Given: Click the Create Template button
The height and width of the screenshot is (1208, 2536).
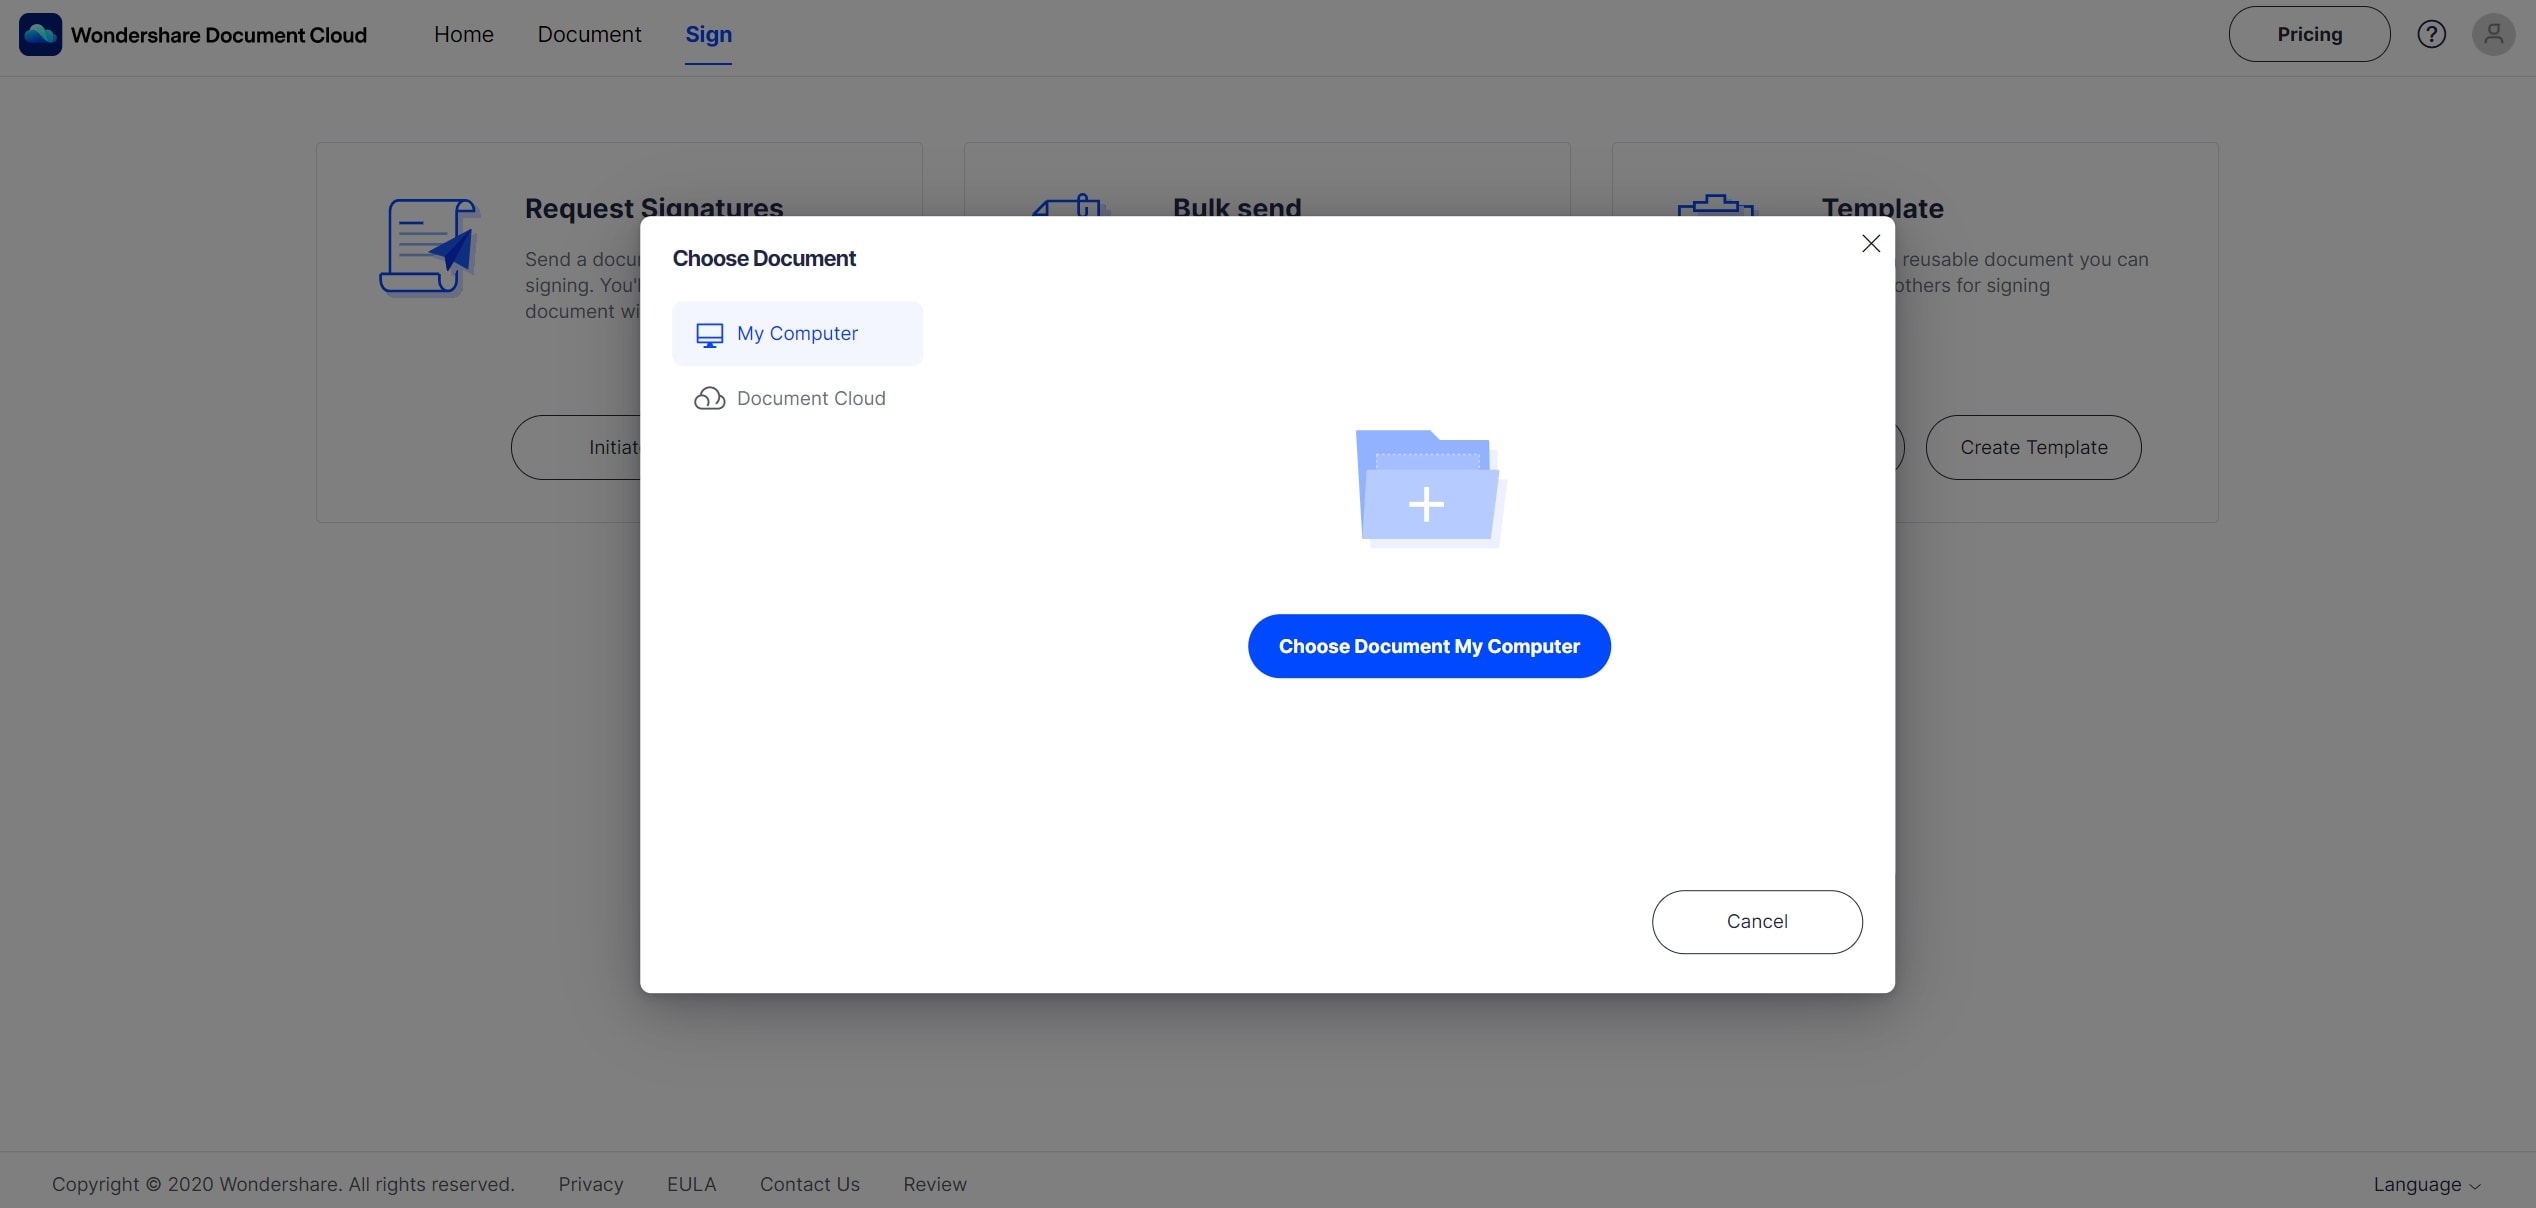Looking at the screenshot, I should click(2033, 448).
